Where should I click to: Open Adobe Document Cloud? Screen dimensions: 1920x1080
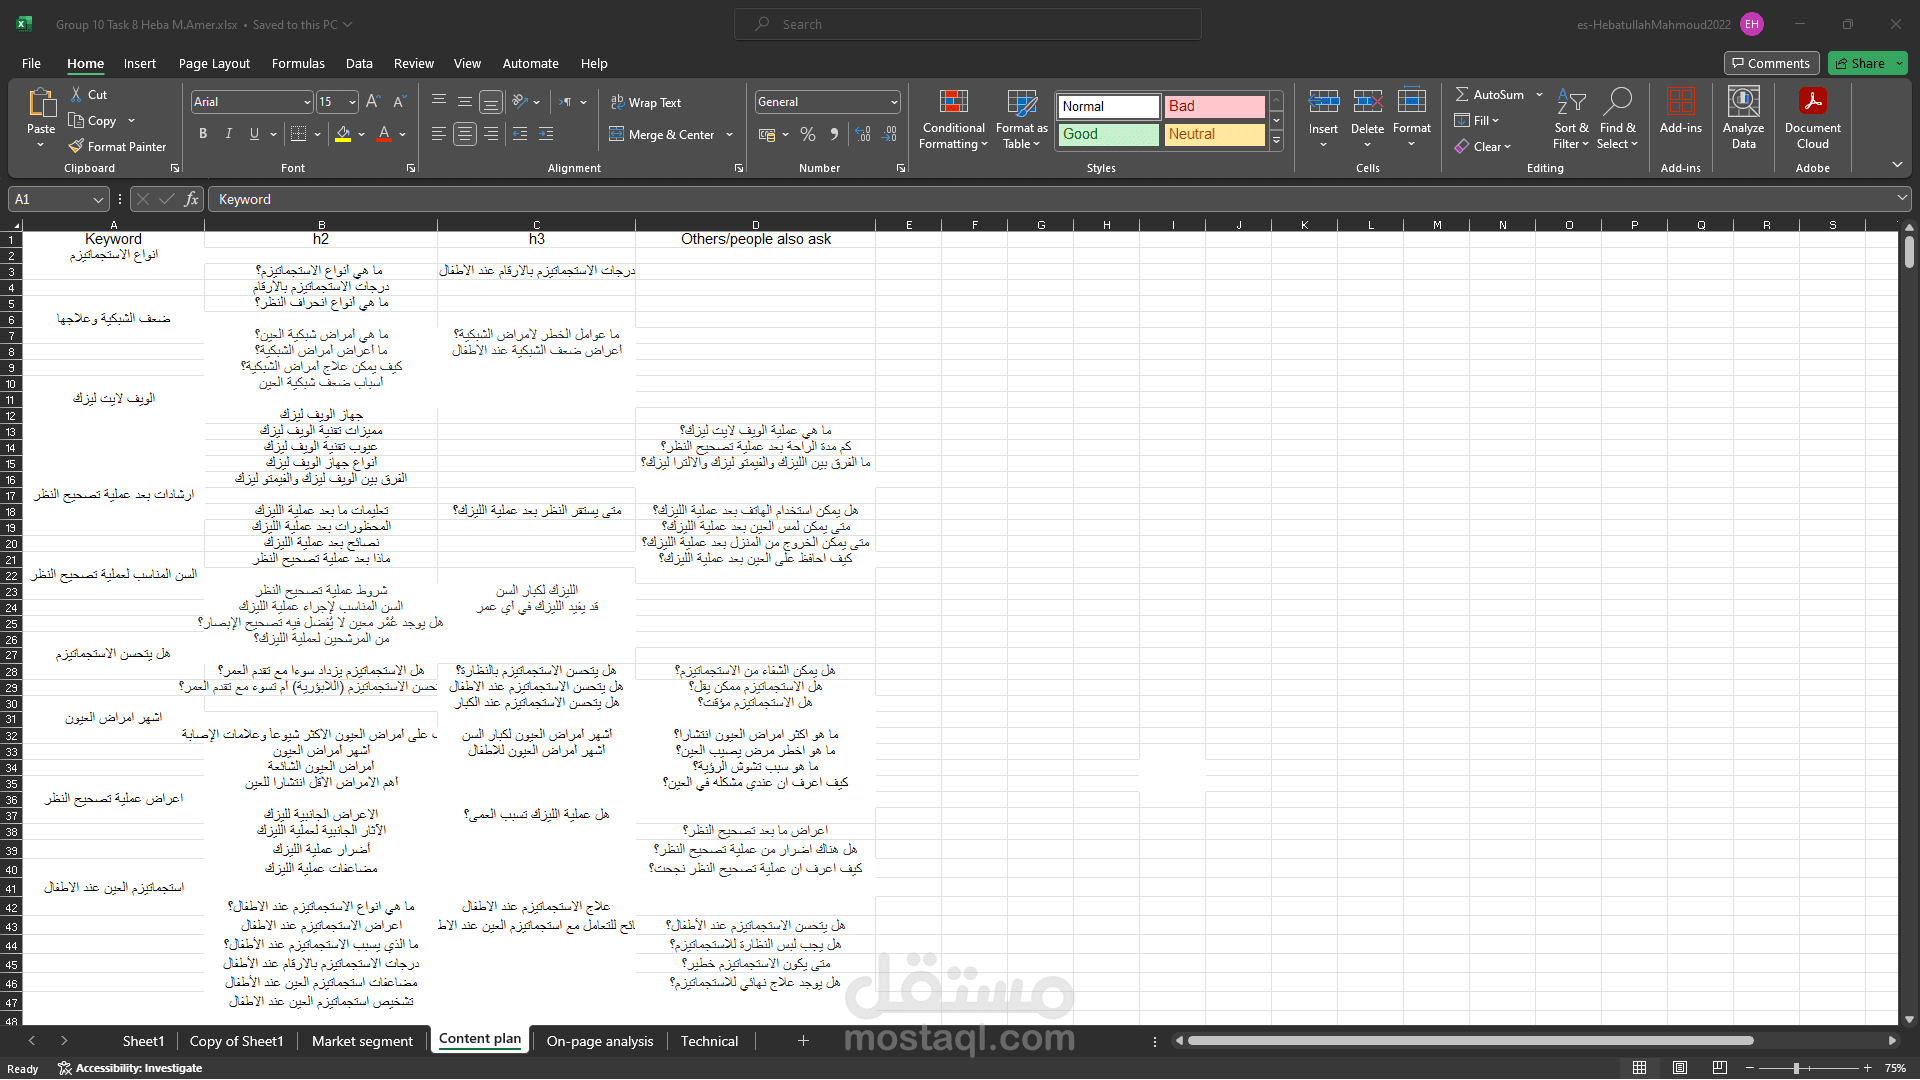[1813, 119]
